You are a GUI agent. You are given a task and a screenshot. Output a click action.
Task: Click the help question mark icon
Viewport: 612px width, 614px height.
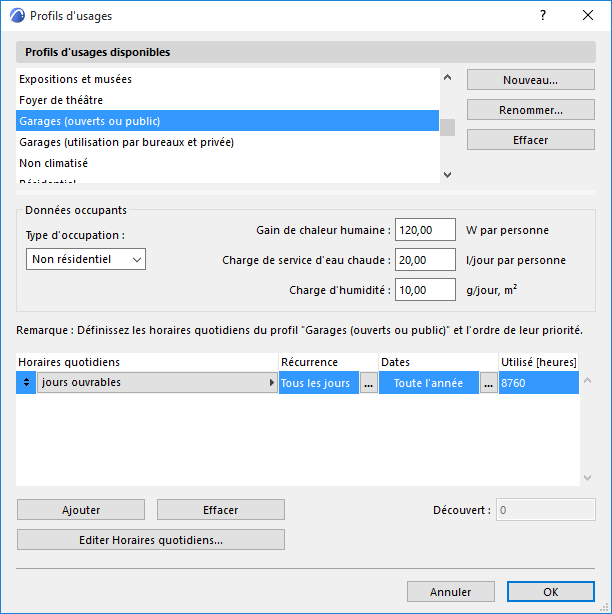tap(542, 15)
